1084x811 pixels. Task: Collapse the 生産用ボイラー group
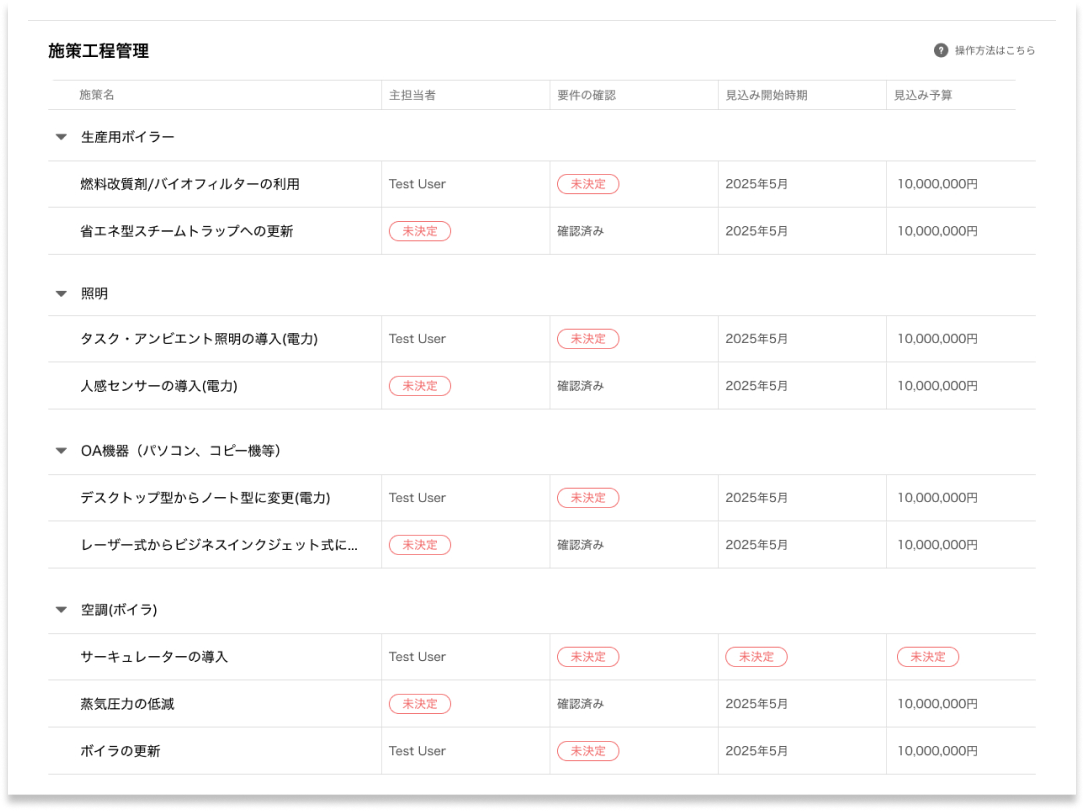tap(61, 137)
